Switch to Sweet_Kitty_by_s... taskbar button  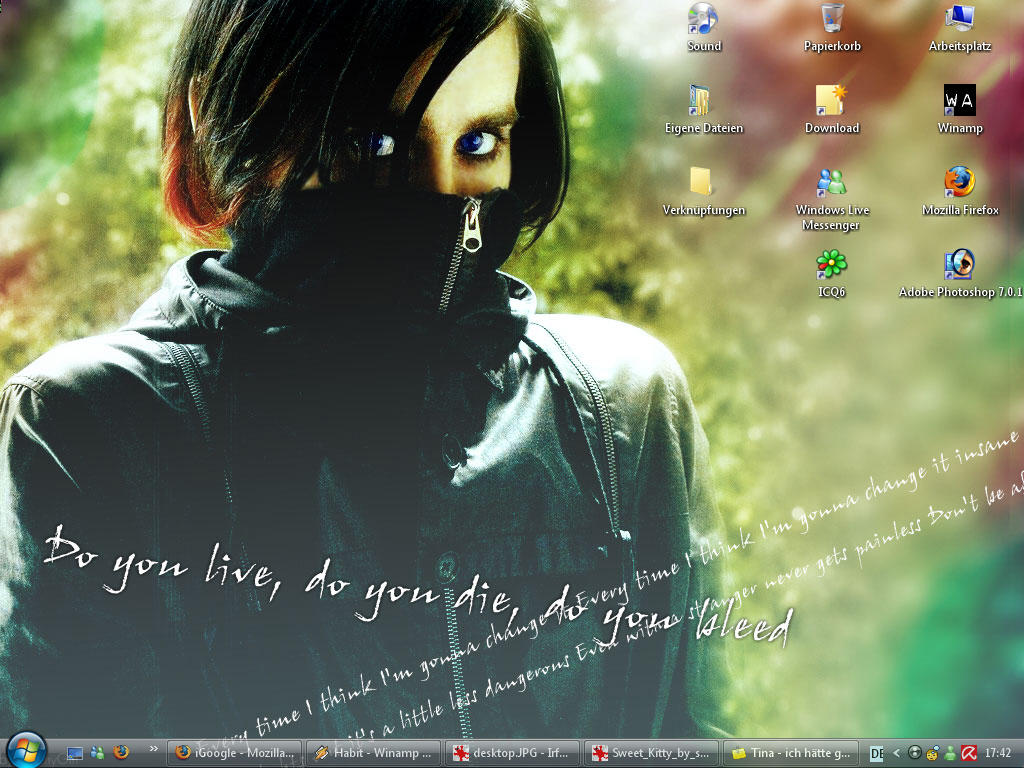tap(651, 753)
